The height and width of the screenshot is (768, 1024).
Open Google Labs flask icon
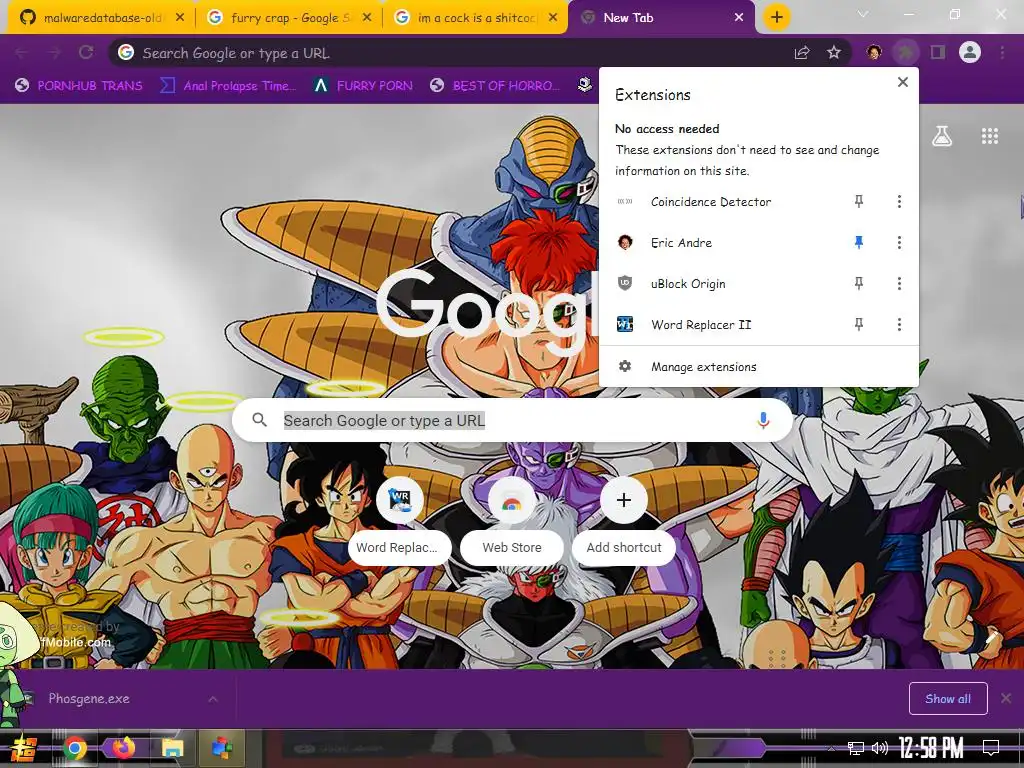point(942,136)
